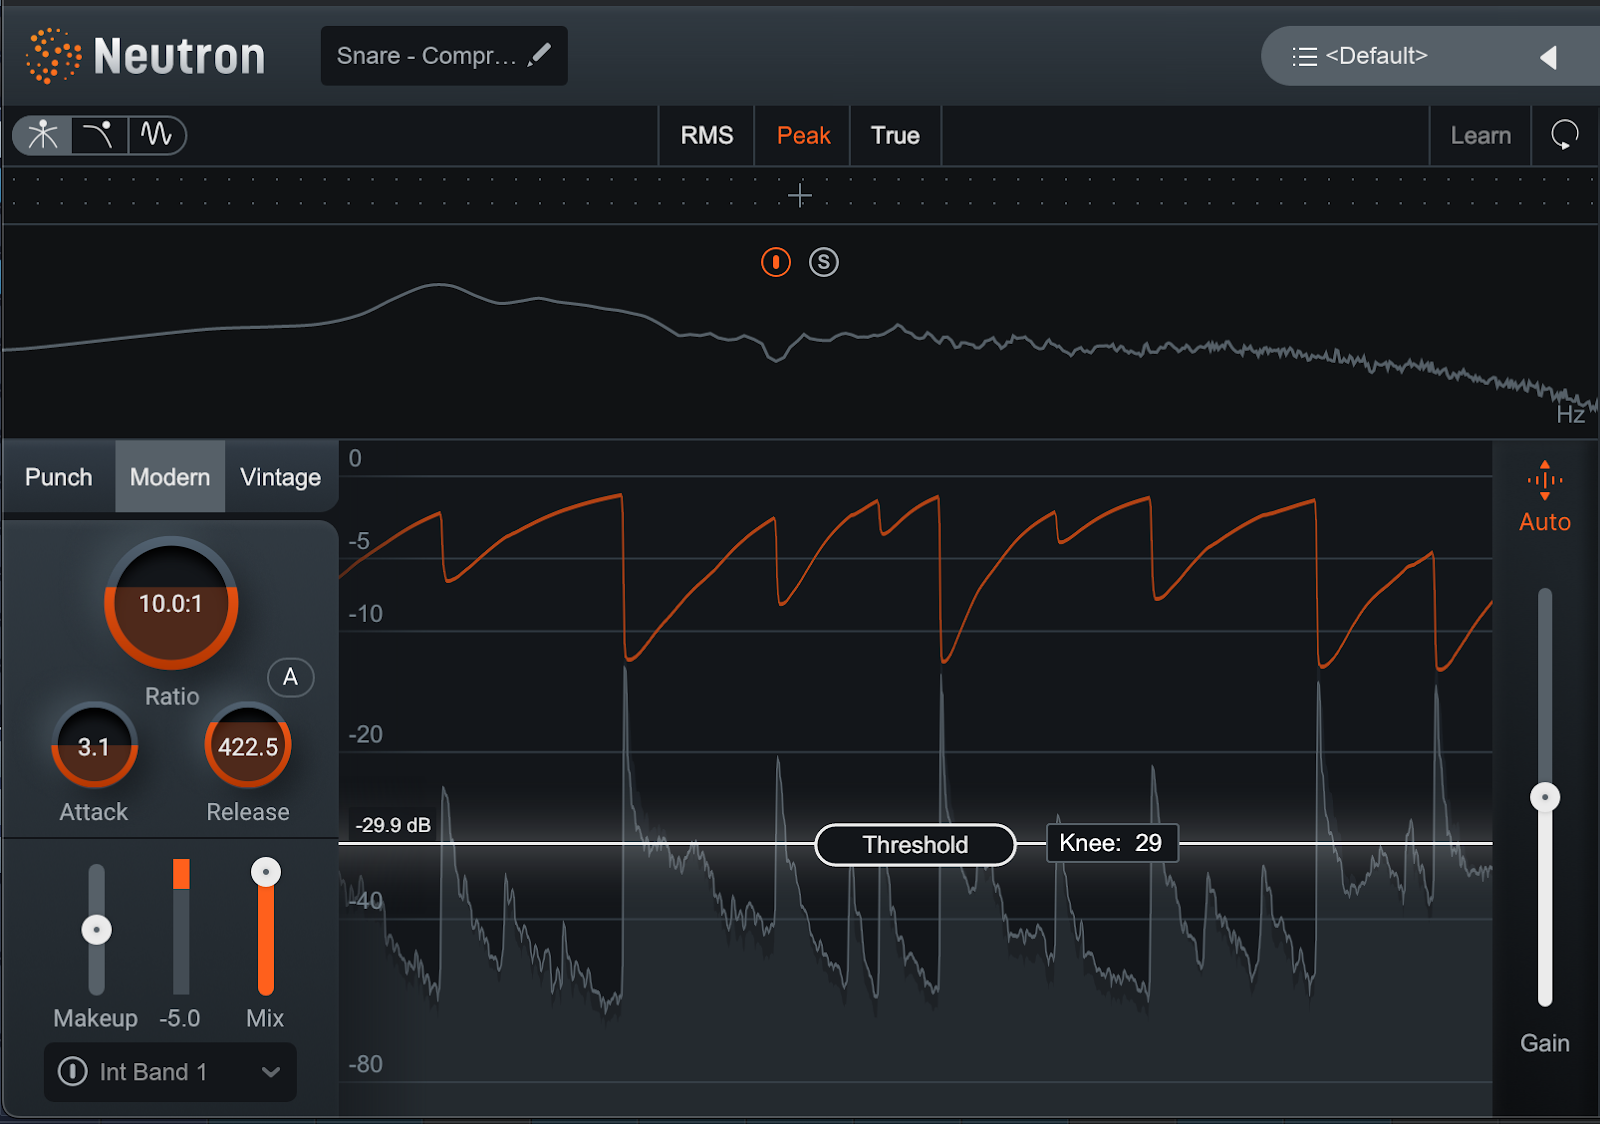Click the Threshold handle label
1600x1124 pixels.
pyautogui.click(x=915, y=845)
